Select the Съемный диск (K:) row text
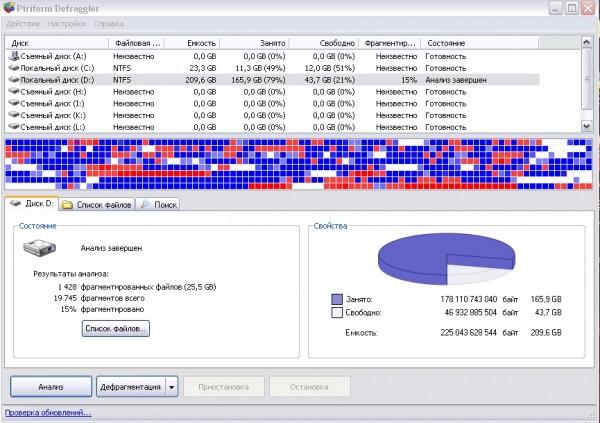This screenshot has width=600, height=423. pos(53,115)
